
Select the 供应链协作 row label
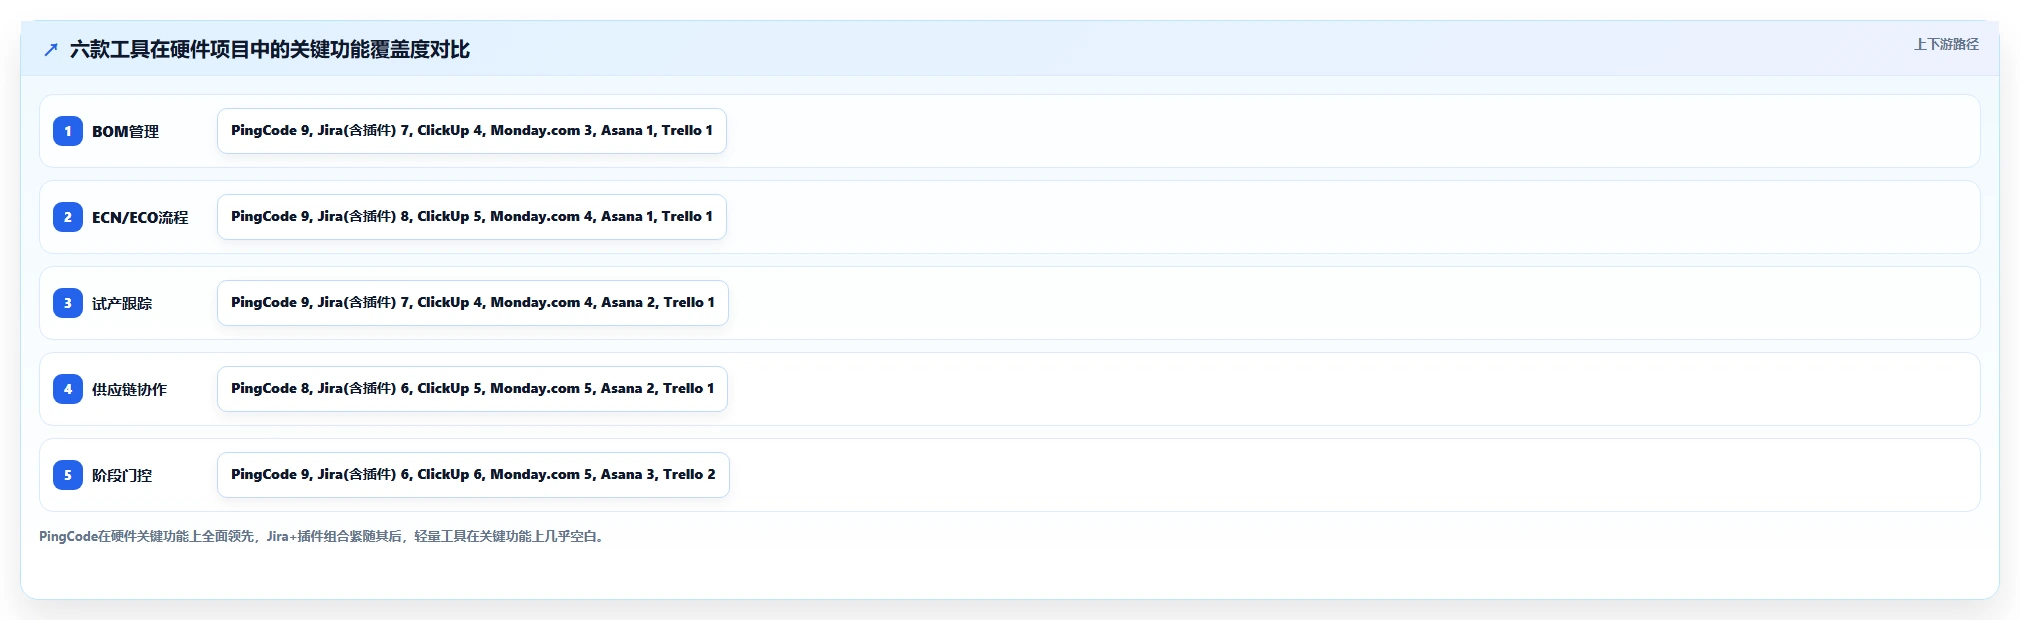click(129, 390)
